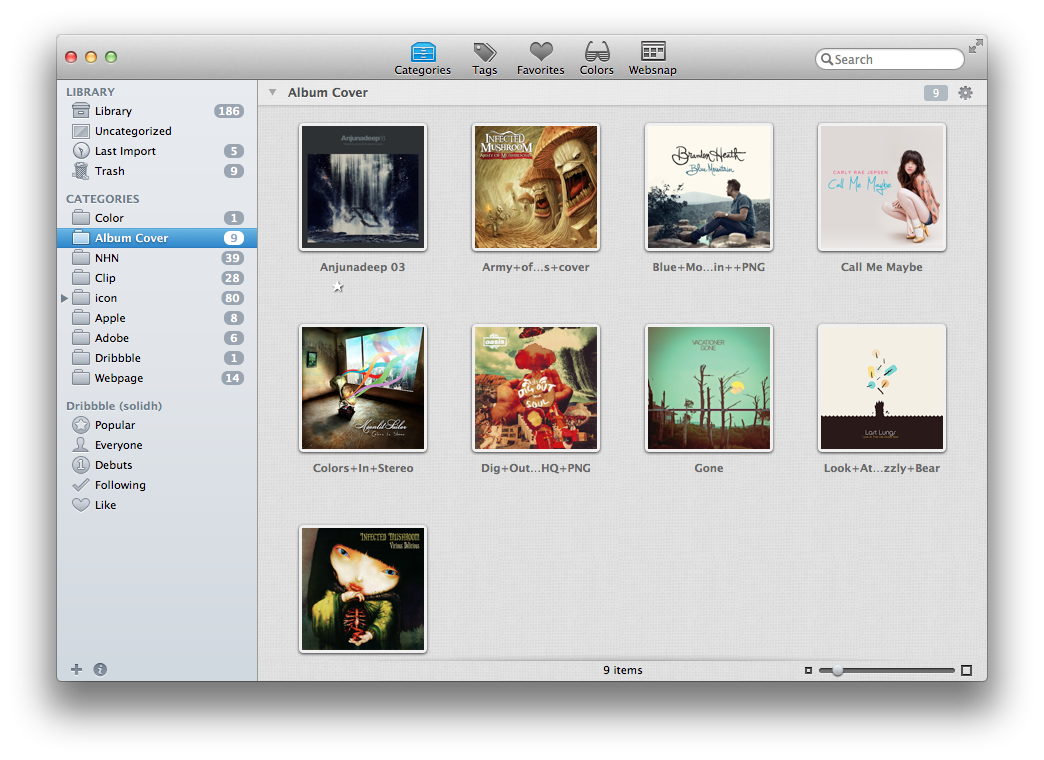Open Dribbble Debuts feed
Image resolution: width=1044 pixels, height=760 pixels.
[x=157, y=465]
